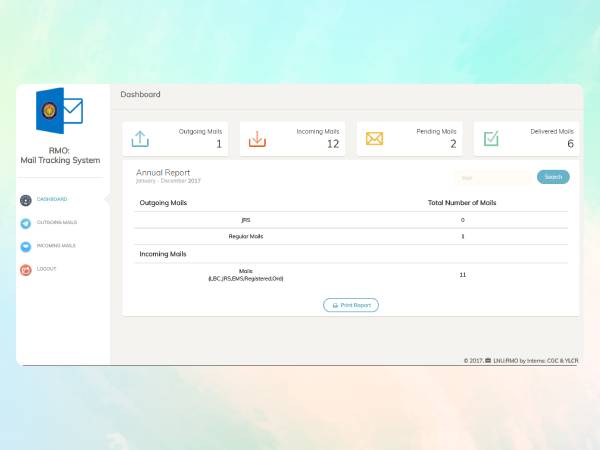600x450 pixels.
Task: Click the January - December 2017 subtitle
Action: point(168,181)
